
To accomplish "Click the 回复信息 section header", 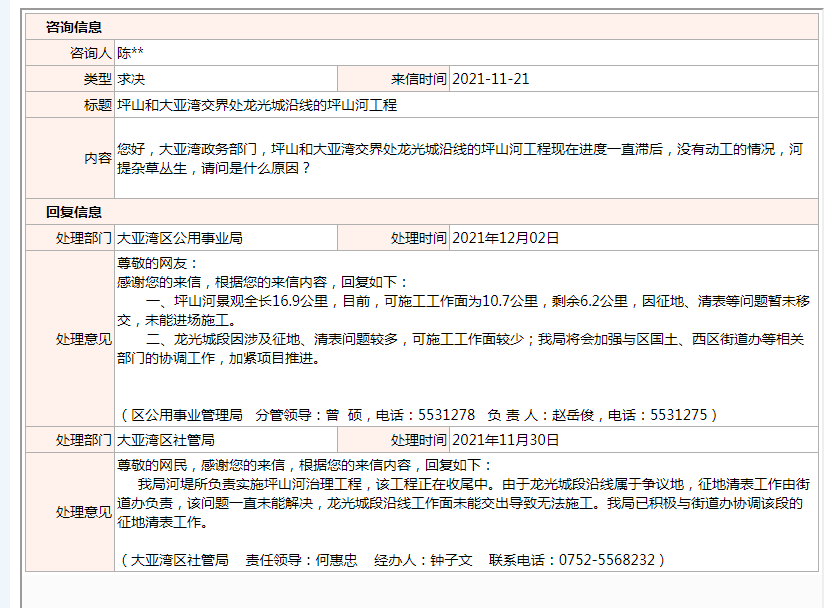I will [x=74, y=212].
